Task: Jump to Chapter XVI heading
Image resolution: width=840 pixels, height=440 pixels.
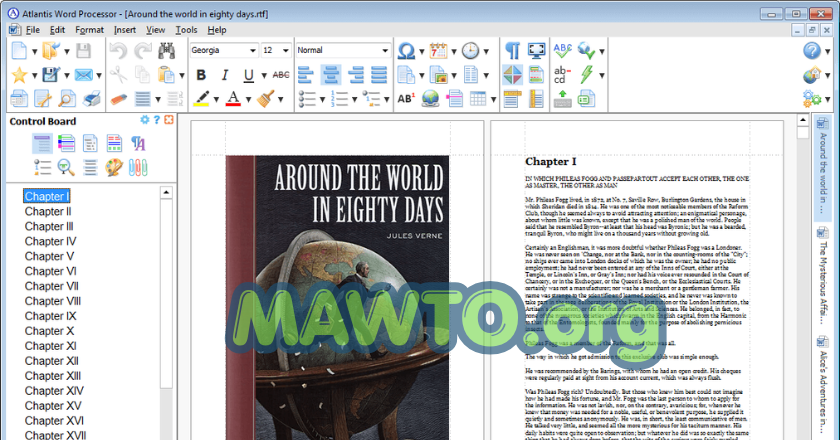Action: (54, 421)
